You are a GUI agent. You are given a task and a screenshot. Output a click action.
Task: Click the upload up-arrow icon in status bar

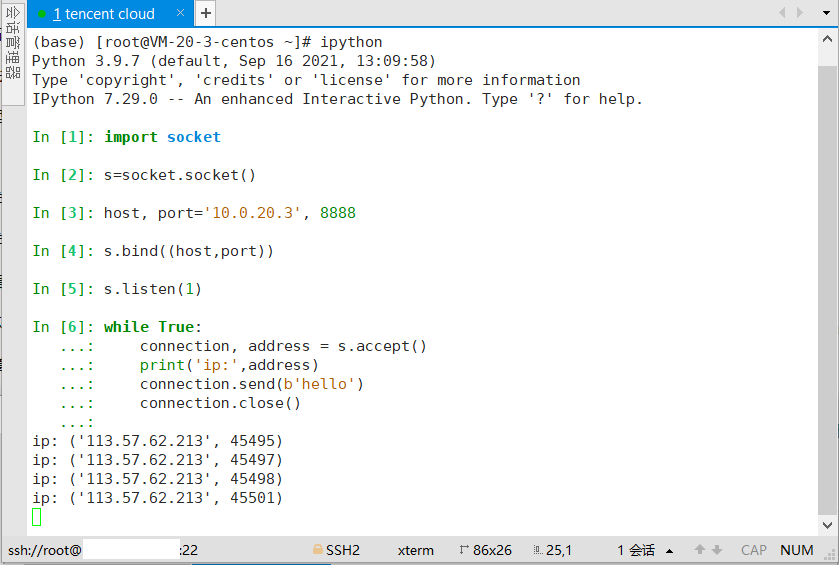[699, 549]
